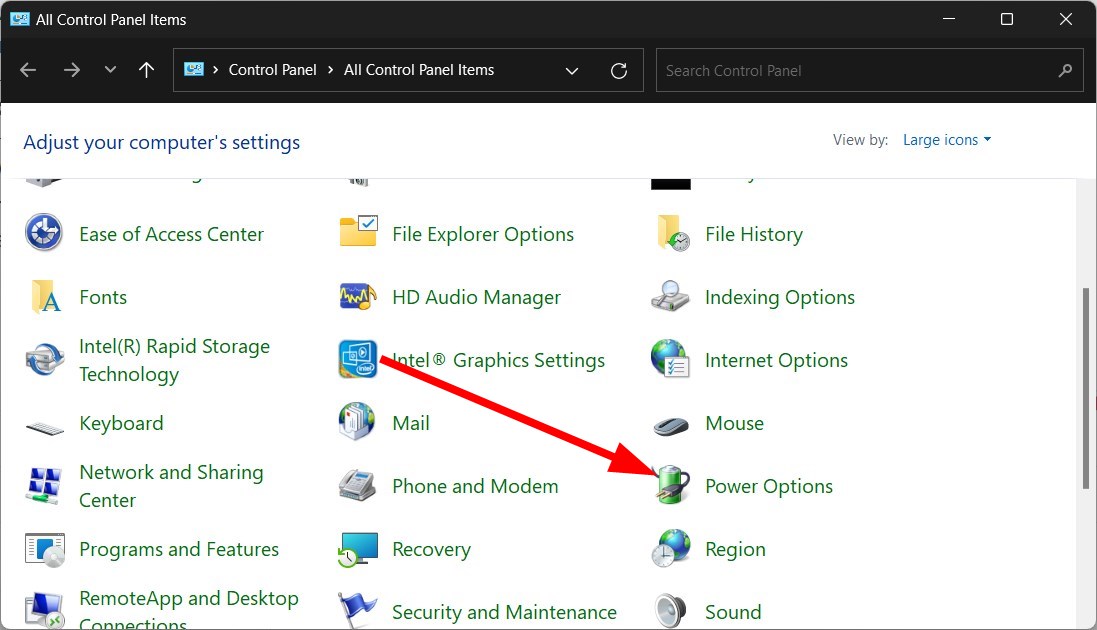1097x630 pixels.
Task: Open the View by Large icons dropdown
Action: [x=946, y=140]
